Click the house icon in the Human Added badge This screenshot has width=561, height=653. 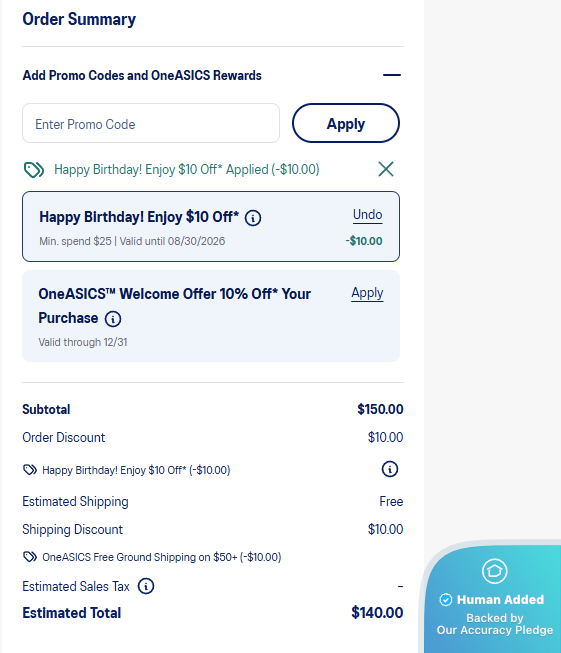[x=494, y=571]
